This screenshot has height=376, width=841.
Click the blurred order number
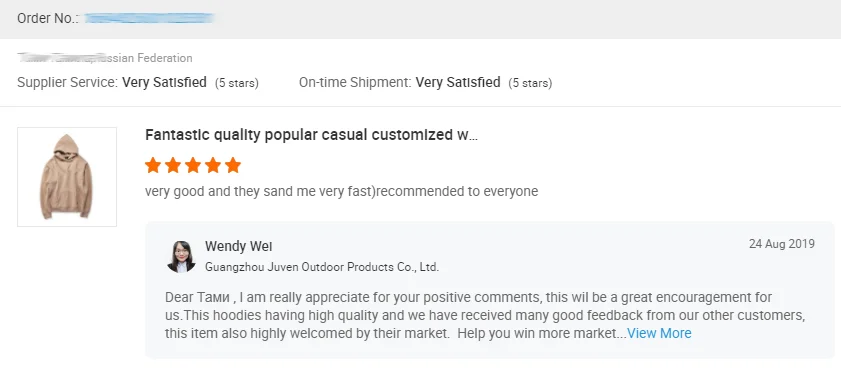pyautogui.click(x=150, y=18)
